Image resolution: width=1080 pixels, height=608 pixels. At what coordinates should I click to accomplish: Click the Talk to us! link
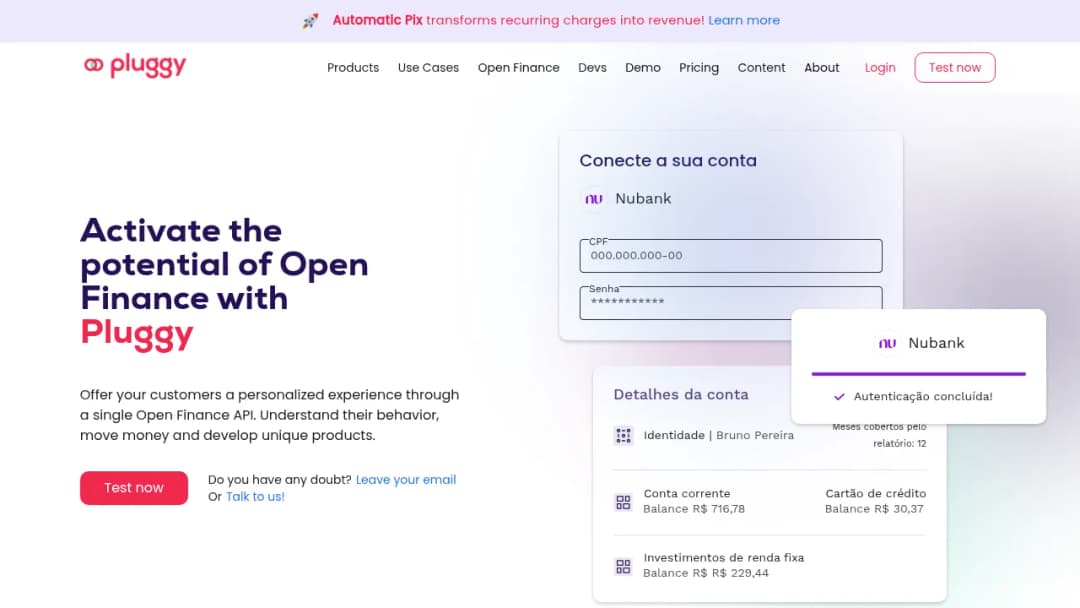(255, 496)
